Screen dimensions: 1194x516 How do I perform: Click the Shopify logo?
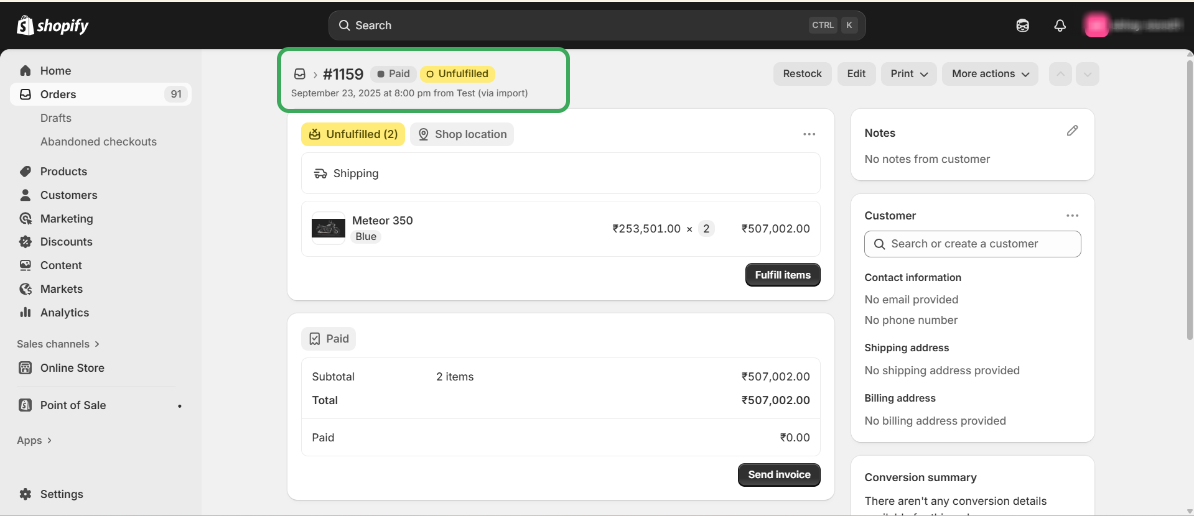click(53, 26)
